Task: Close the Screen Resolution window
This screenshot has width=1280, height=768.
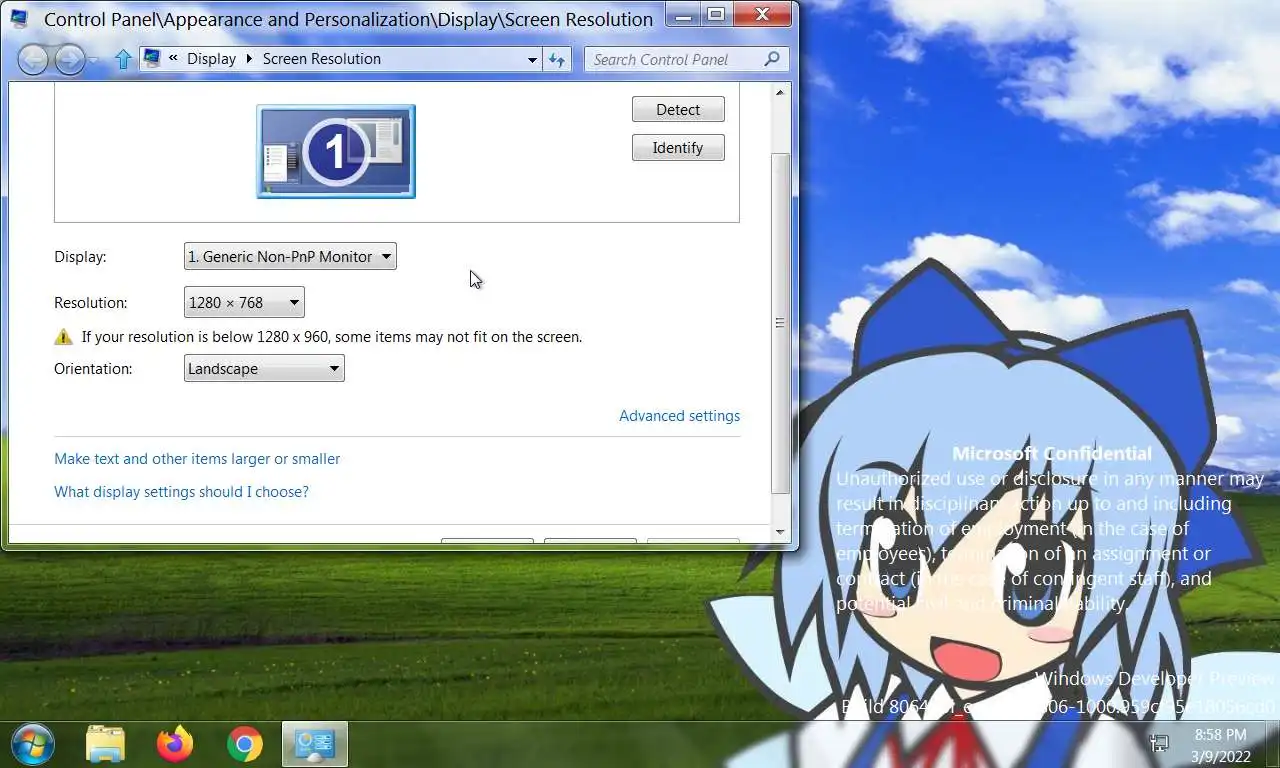Action: (x=762, y=14)
